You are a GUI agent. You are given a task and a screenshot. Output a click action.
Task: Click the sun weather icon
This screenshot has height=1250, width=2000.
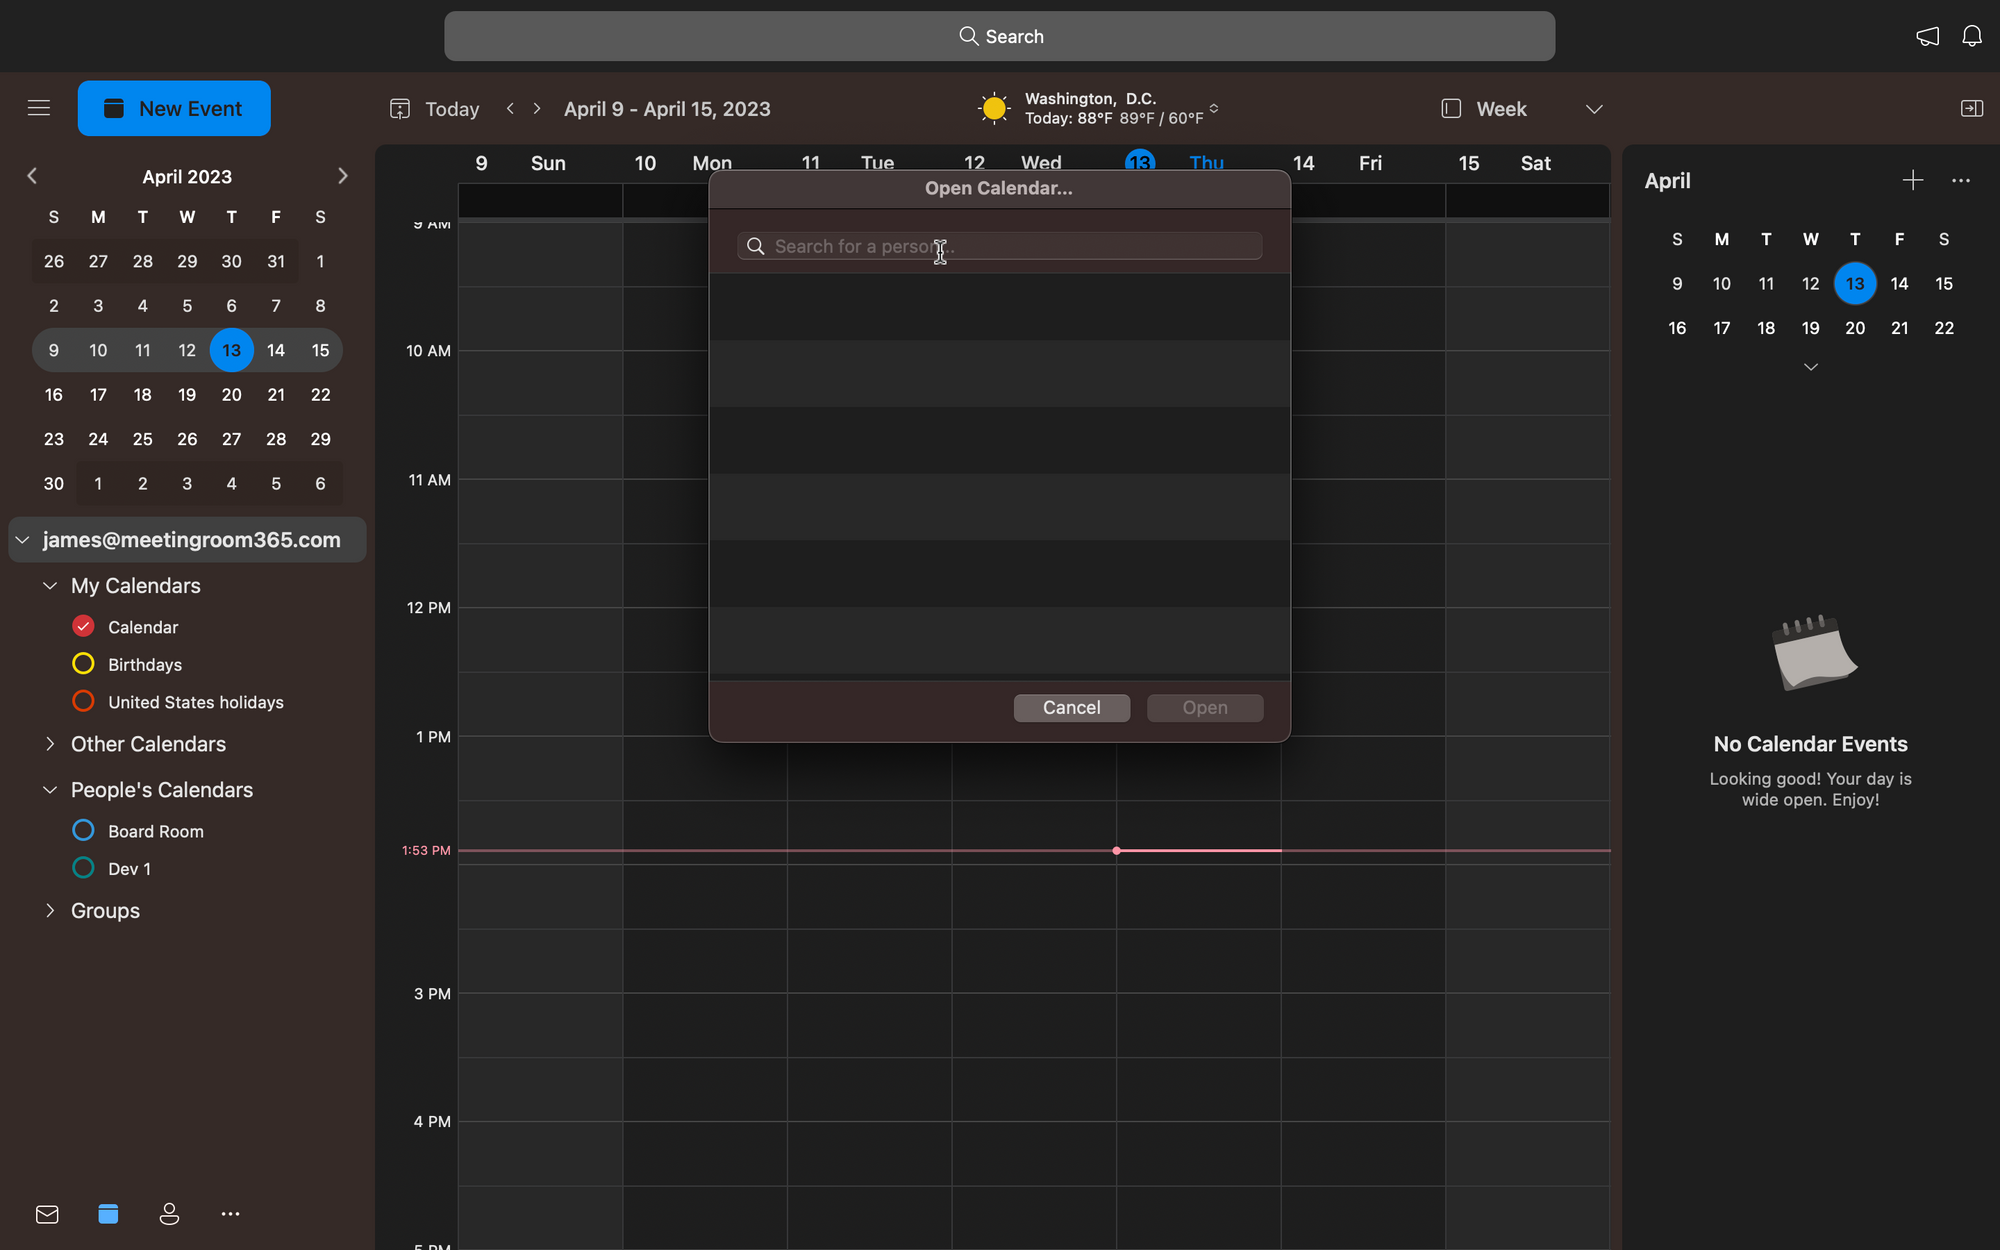click(994, 108)
